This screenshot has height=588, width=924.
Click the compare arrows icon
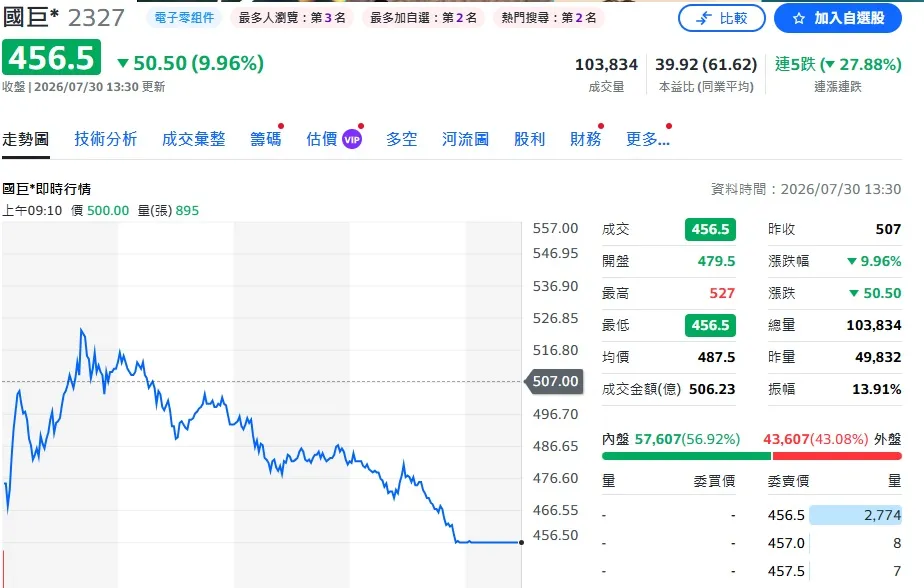pos(704,18)
